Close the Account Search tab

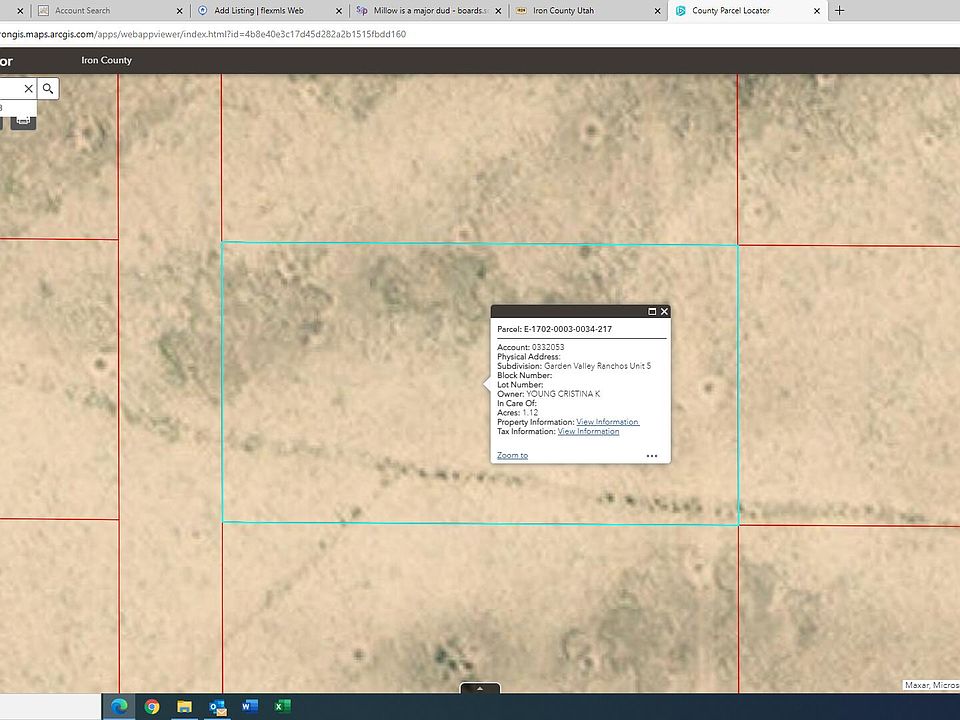(179, 11)
